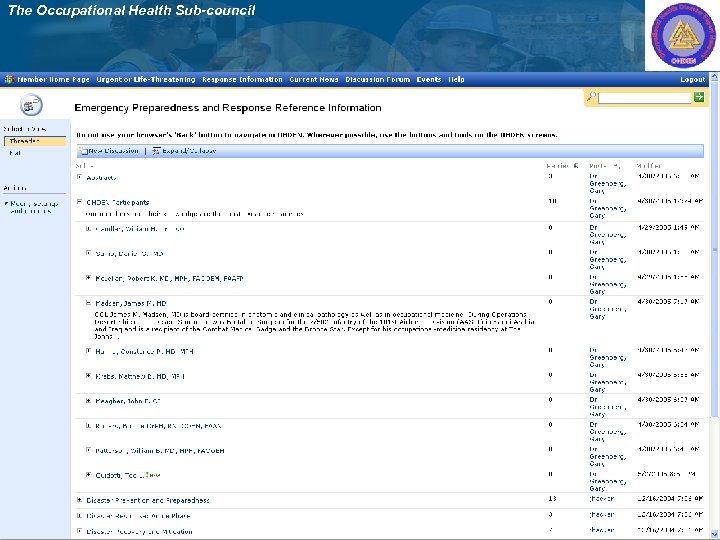
Task: Expand the Disaster Recovery and Mitigation thread
Action: [x=79, y=531]
